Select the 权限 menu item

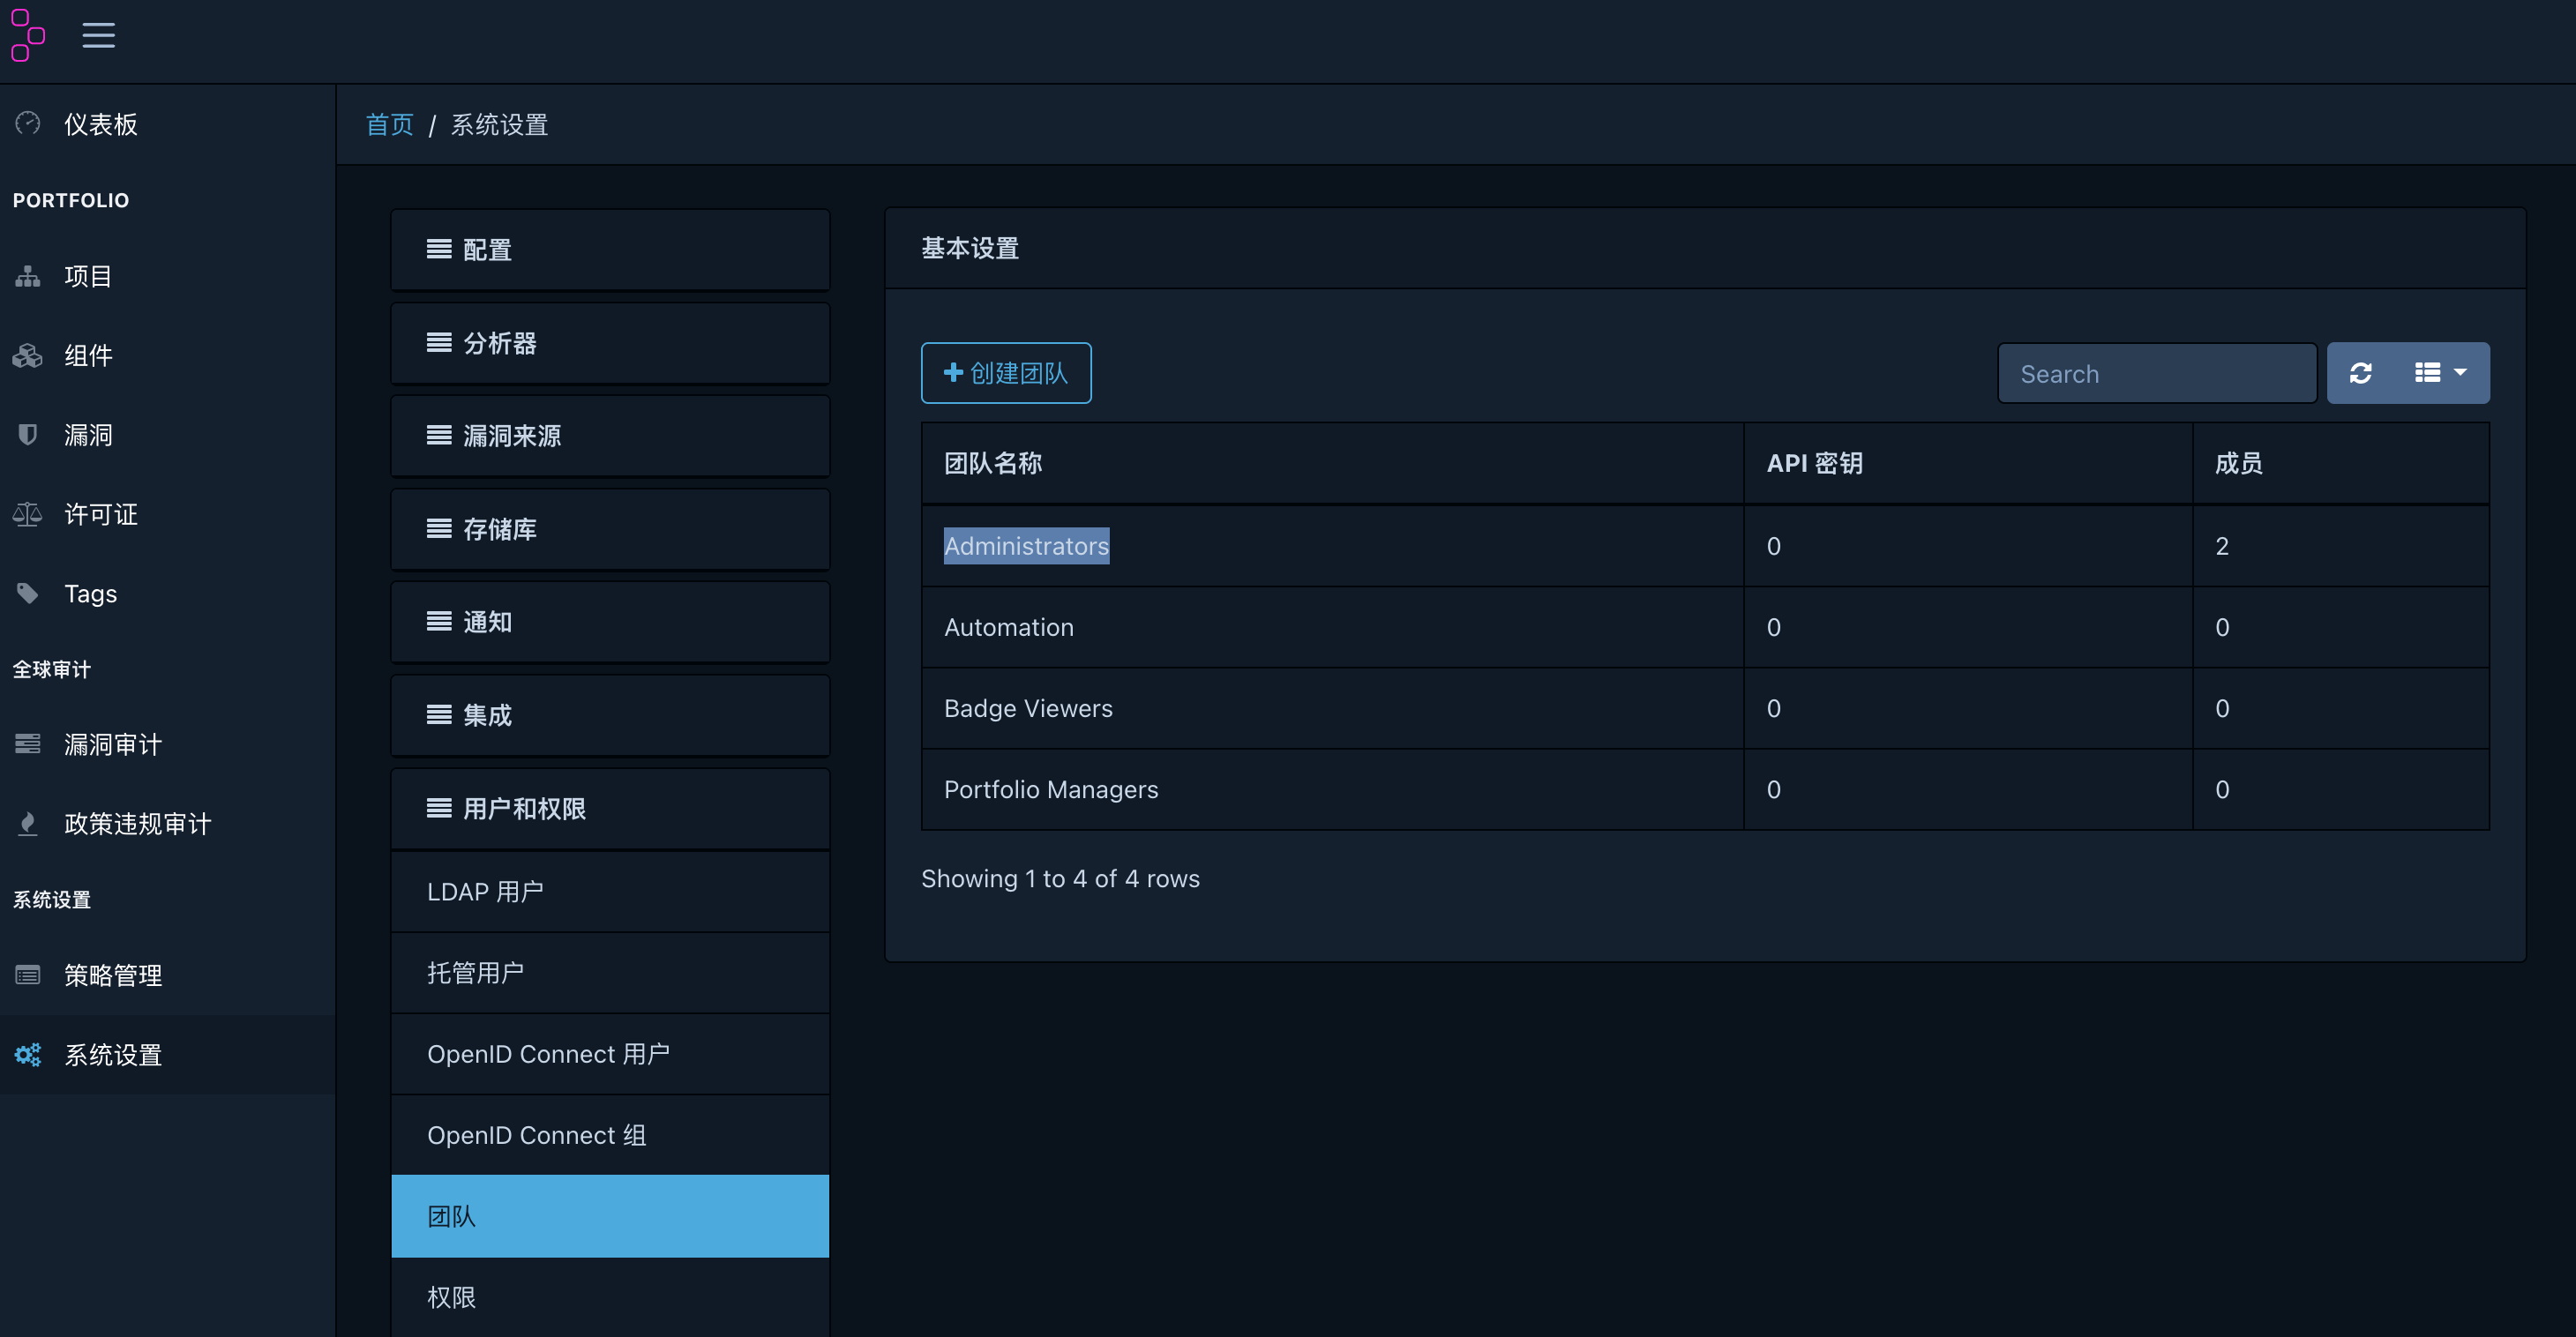(x=452, y=1297)
